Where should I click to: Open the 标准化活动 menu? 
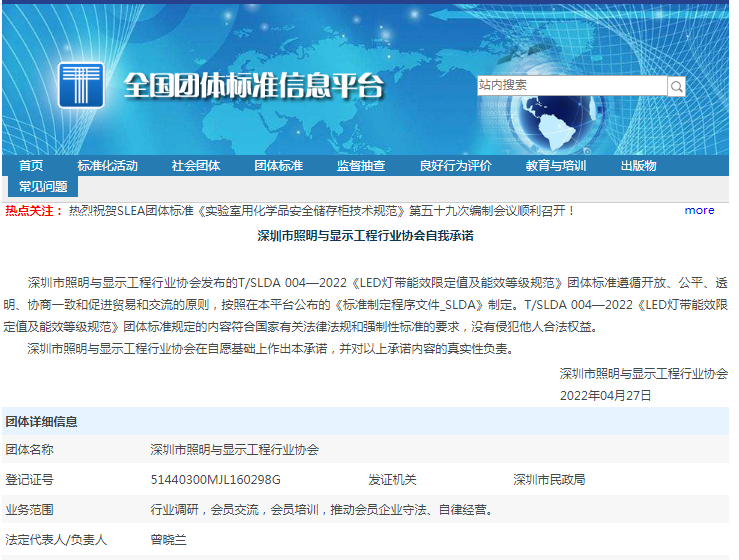click(107, 165)
